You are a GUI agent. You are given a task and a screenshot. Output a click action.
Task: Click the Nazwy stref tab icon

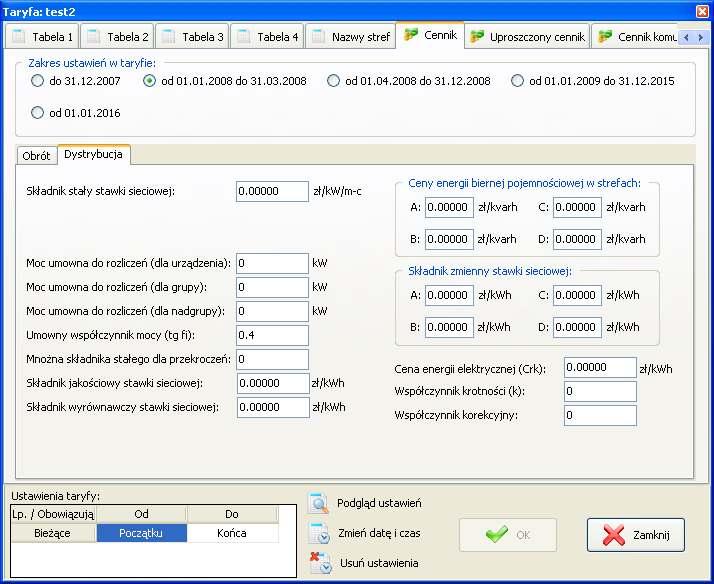pyautogui.click(x=319, y=37)
